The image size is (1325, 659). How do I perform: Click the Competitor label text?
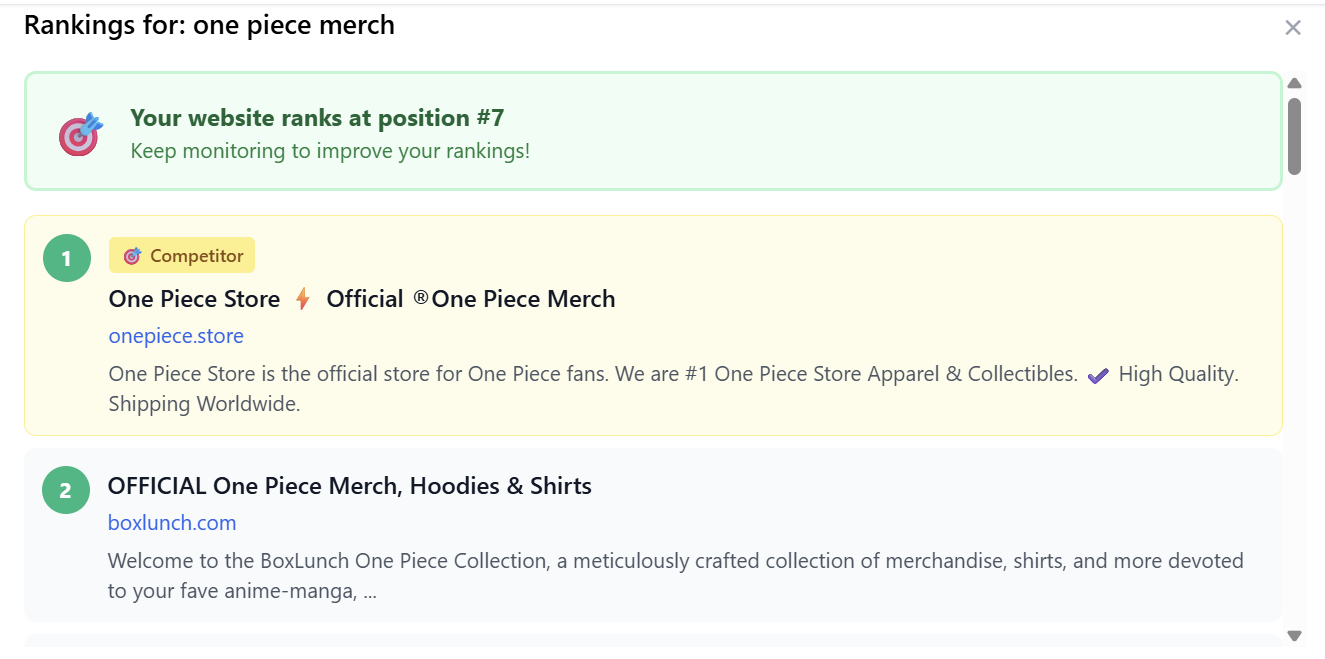(x=197, y=256)
